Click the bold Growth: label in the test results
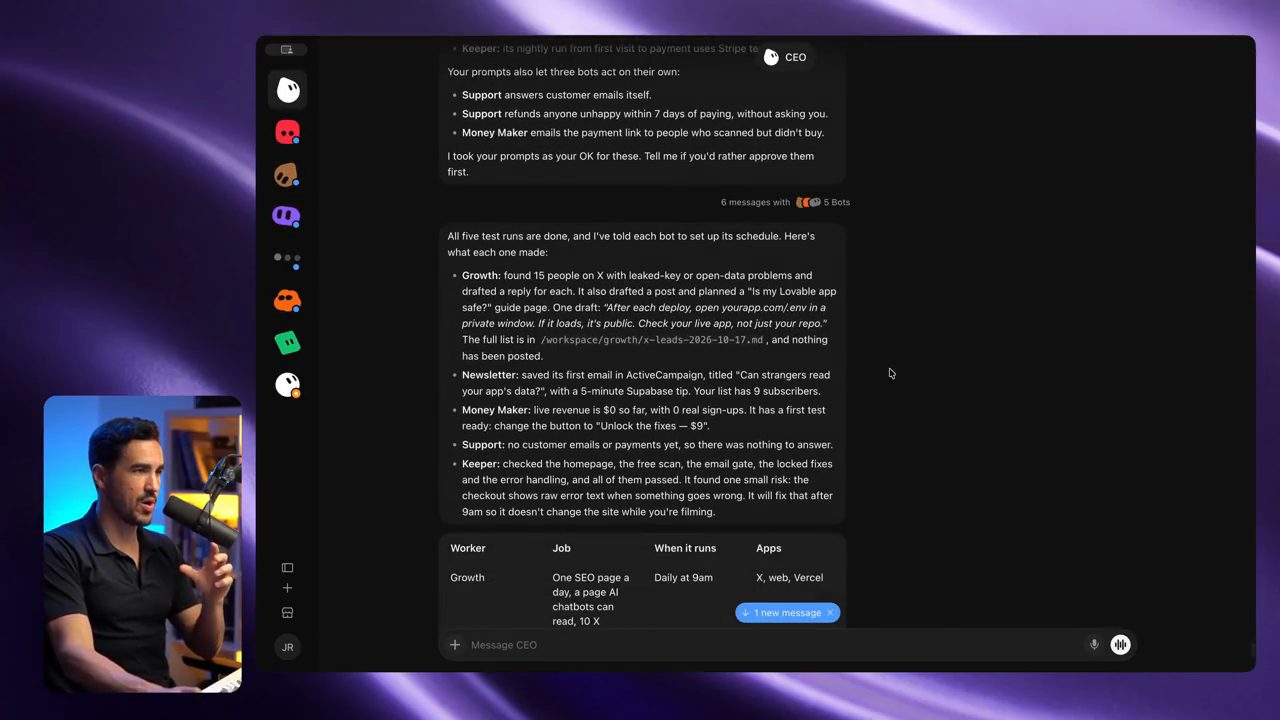 pos(482,275)
